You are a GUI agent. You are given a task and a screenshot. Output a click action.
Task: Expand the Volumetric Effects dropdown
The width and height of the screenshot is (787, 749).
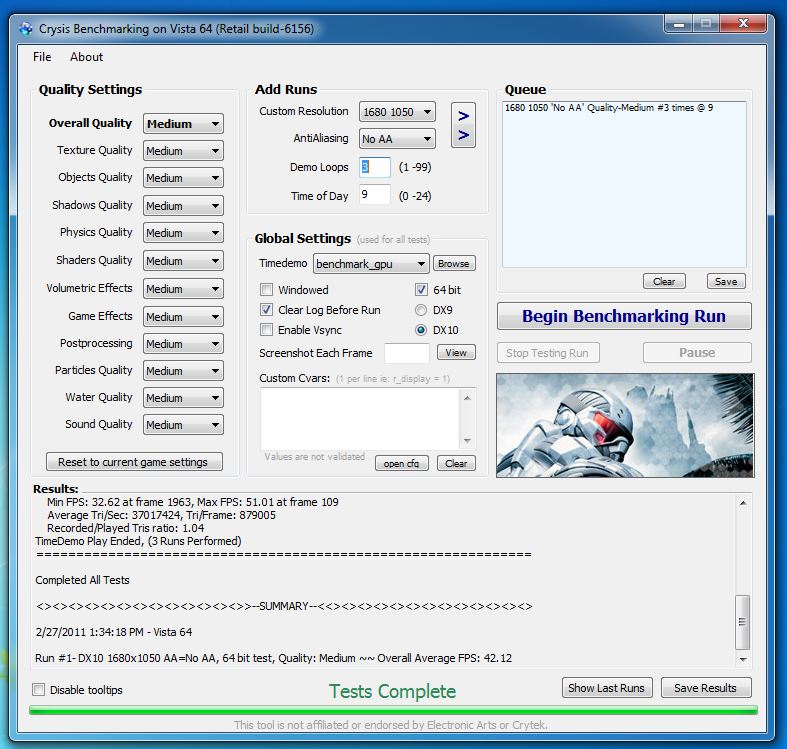click(183, 289)
